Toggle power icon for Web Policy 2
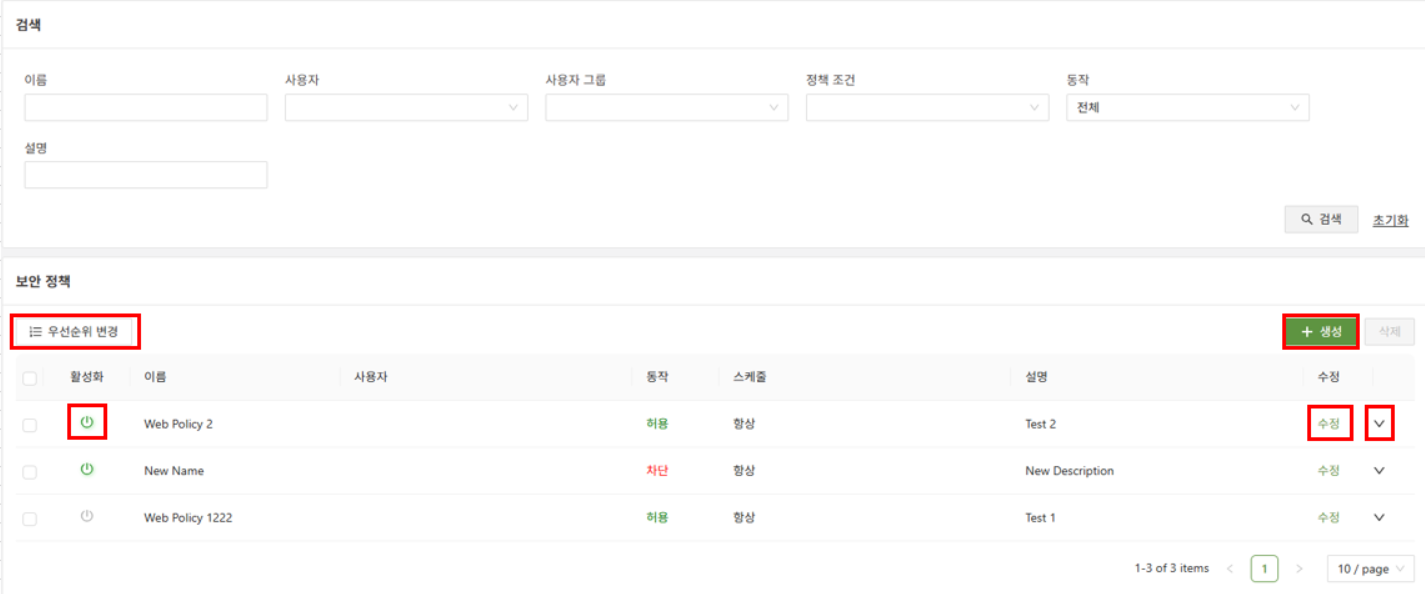The width and height of the screenshot is (1425, 594). point(87,423)
